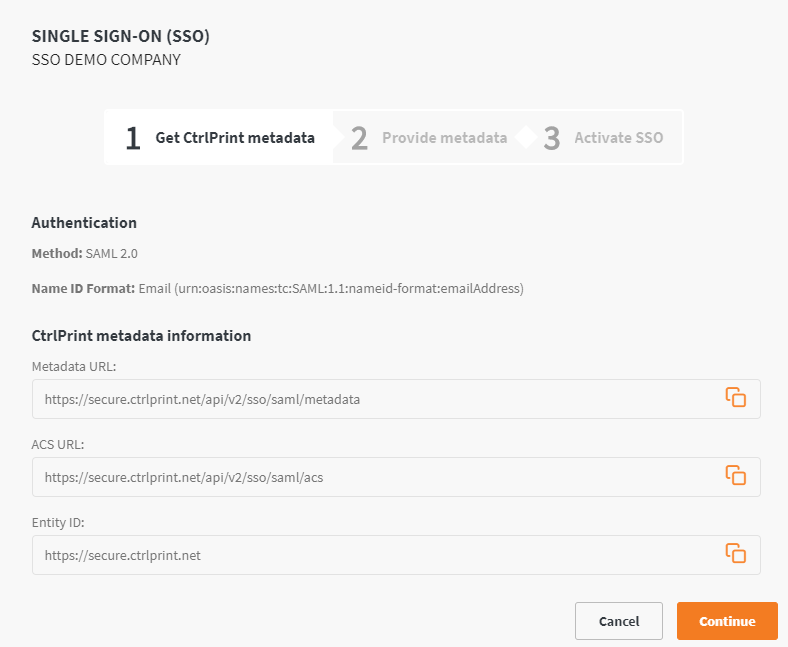Click the Continue button
The height and width of the screenshot is (647, 788).
coord(727,621)
